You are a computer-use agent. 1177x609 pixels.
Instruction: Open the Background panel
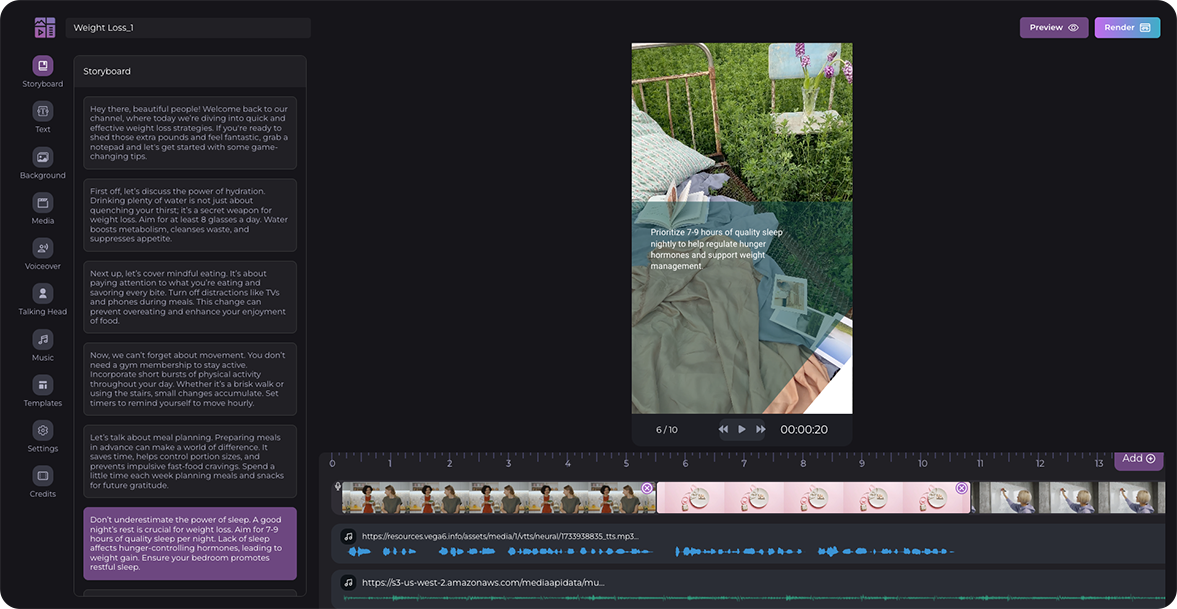point(42,158)
